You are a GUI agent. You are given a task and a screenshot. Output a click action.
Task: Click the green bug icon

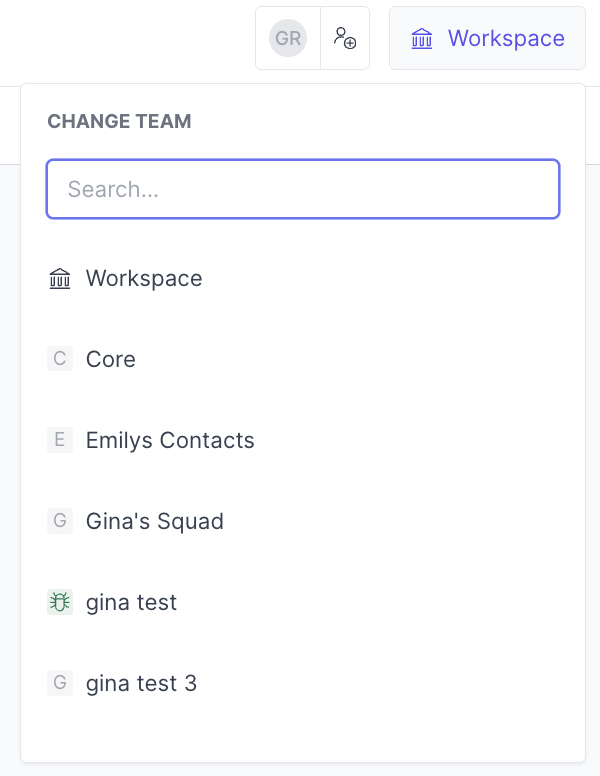60,602
